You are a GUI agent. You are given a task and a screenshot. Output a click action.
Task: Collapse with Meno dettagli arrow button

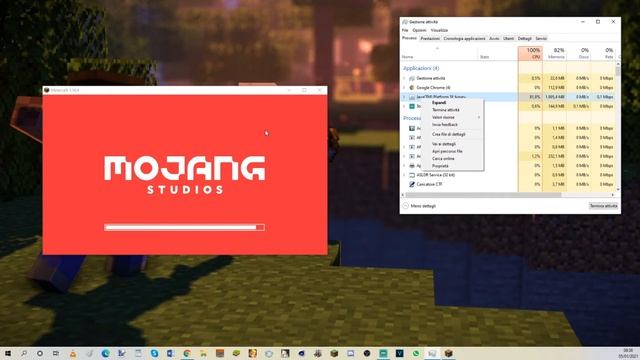pos(405,206)
